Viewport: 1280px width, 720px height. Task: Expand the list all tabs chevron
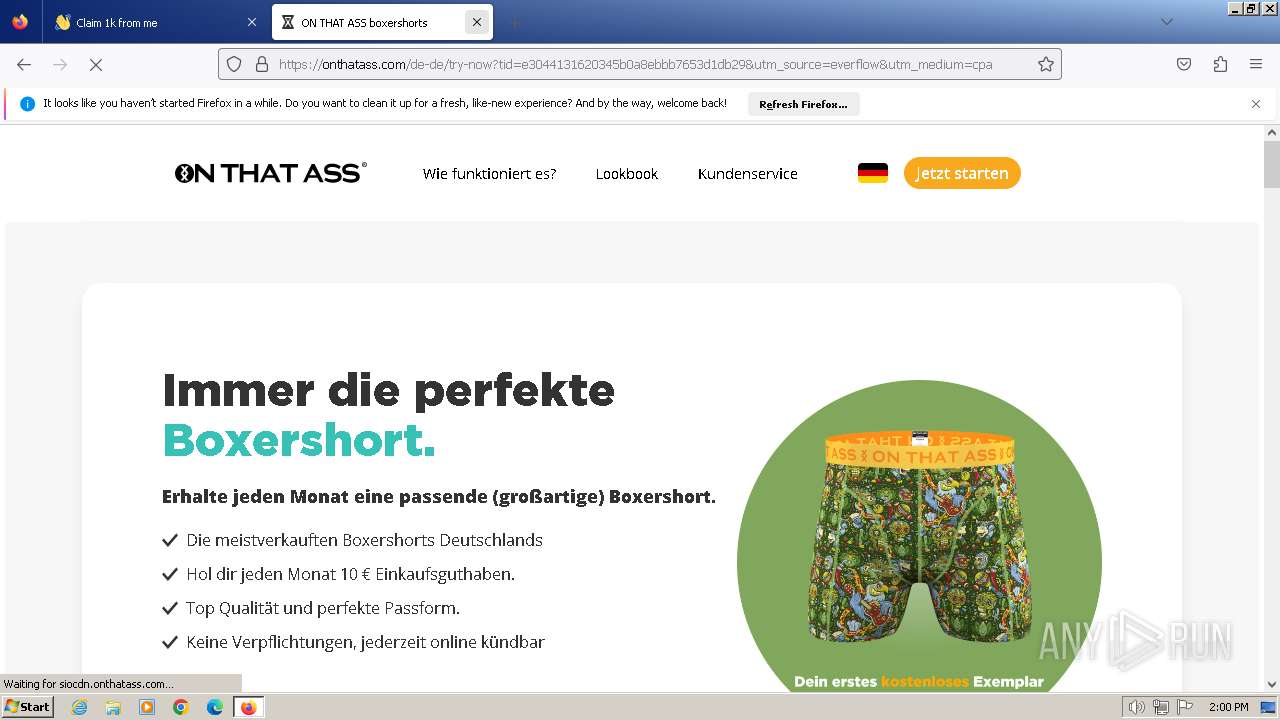(1166, 22)
